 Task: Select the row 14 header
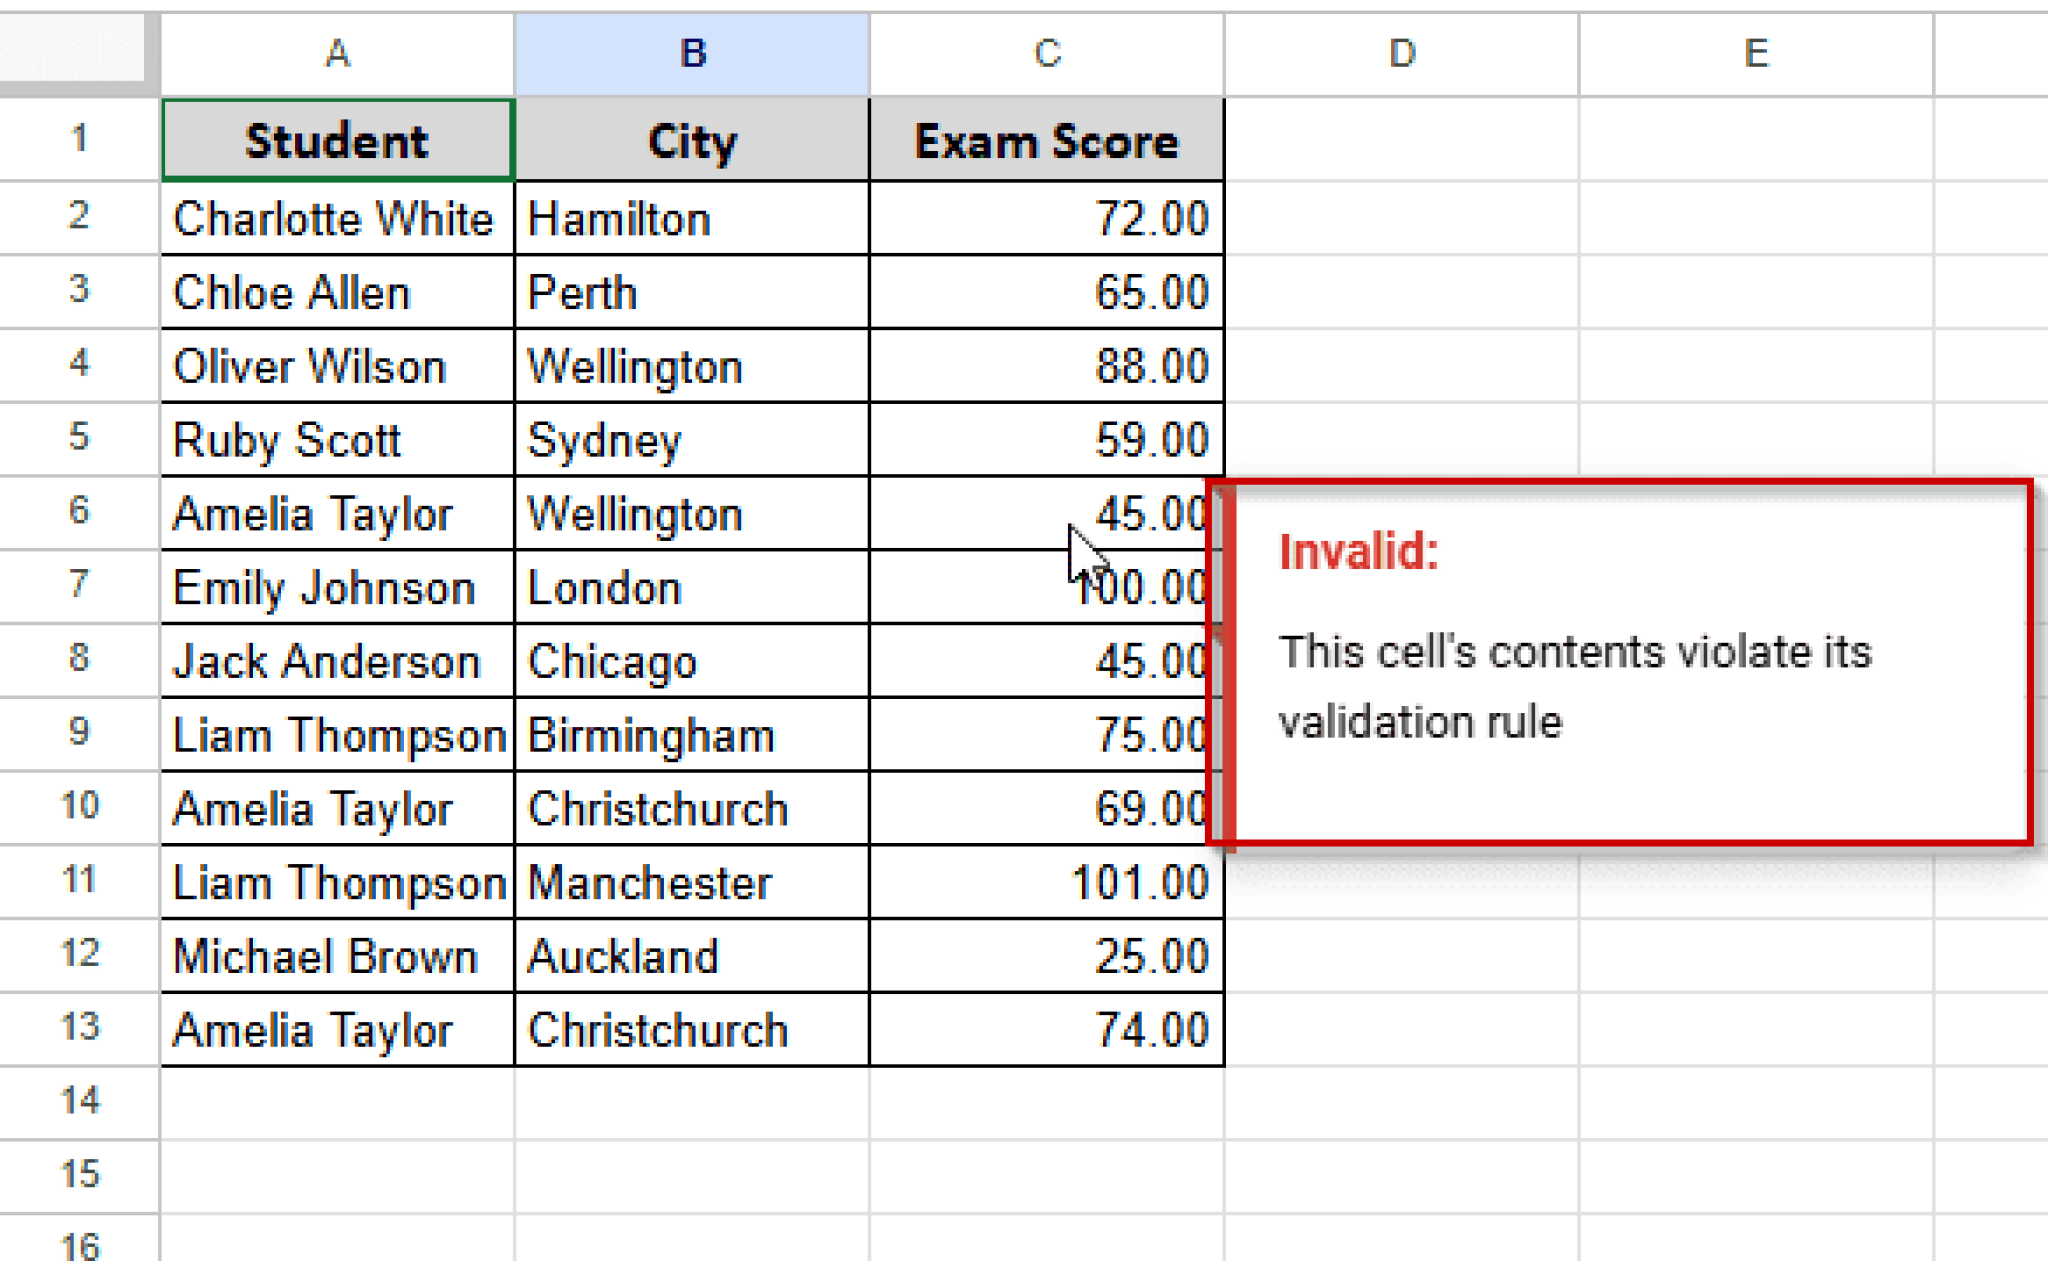[79, 1101]
